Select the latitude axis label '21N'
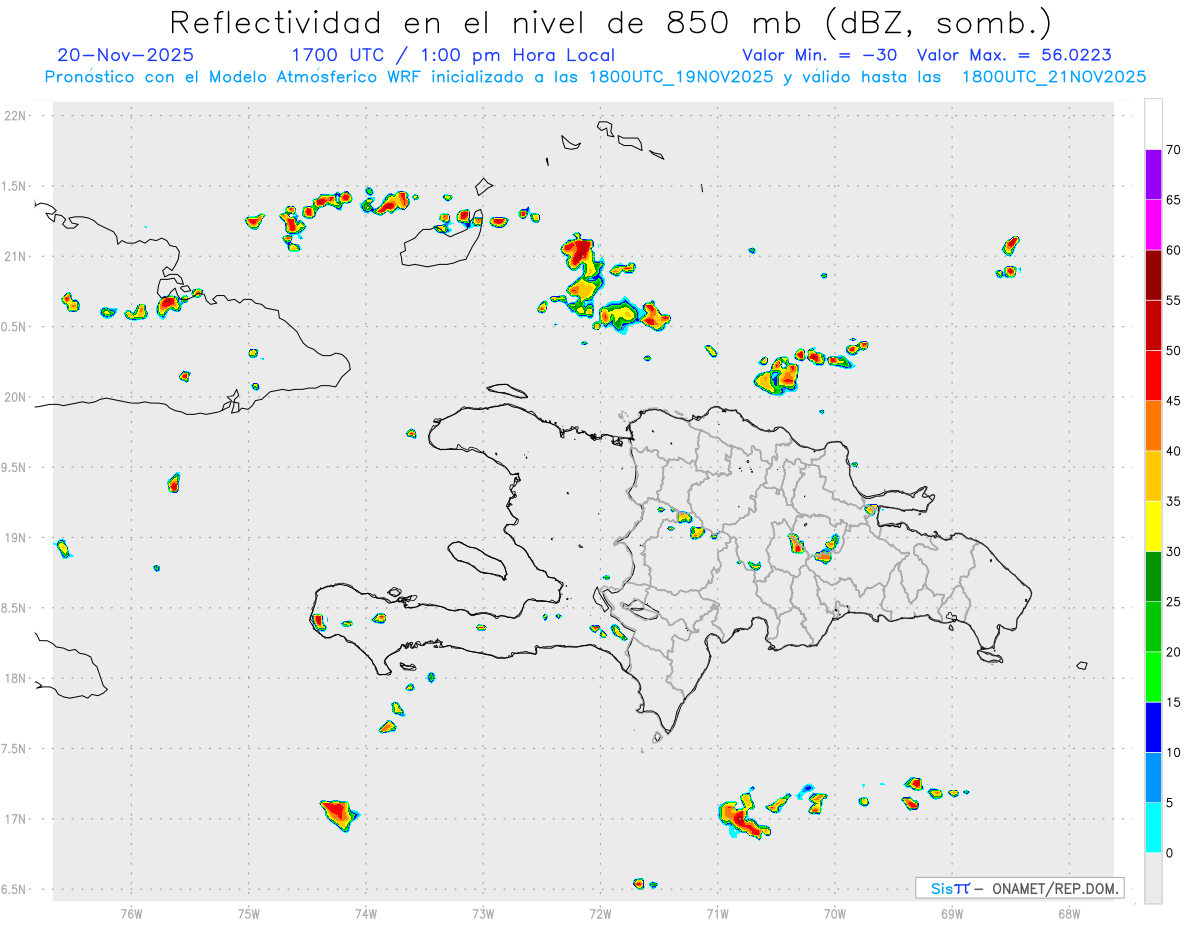This screenshot has height=927, width=1200. tap(16, 256)
